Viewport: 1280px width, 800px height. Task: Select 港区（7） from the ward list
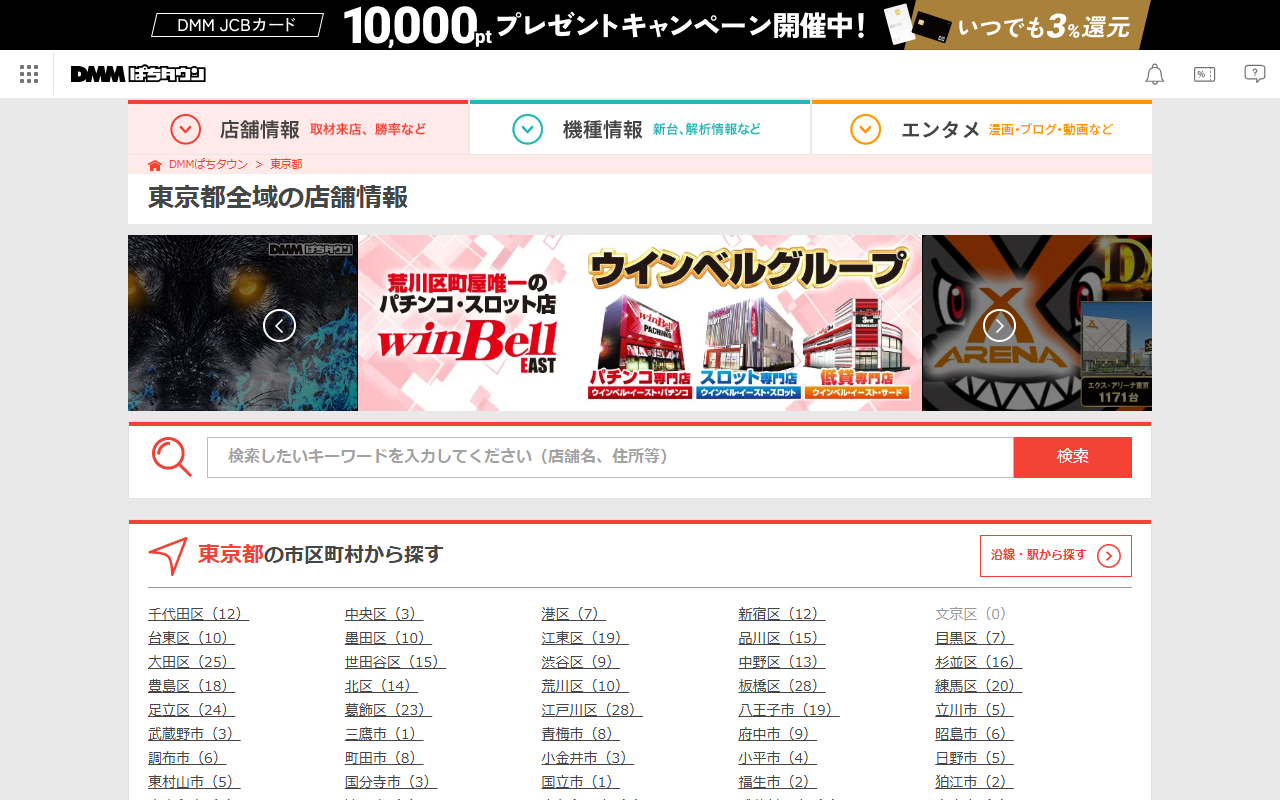click(574, 614)
